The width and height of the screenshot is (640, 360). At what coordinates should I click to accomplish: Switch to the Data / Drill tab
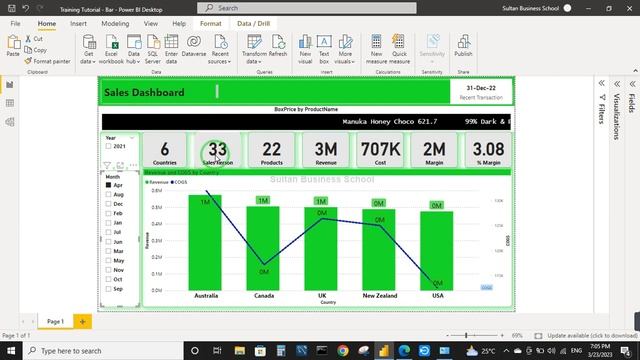(x=253, y=24)
